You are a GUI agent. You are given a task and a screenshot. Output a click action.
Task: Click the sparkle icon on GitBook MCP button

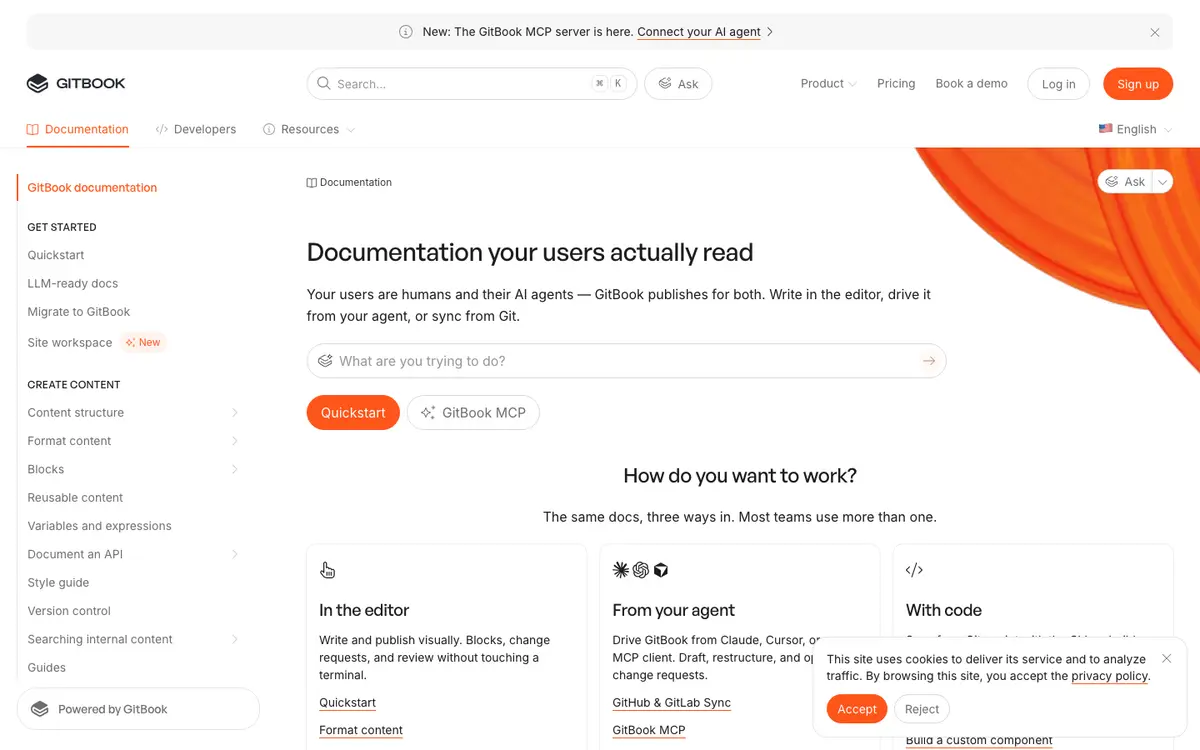(428, 413)
